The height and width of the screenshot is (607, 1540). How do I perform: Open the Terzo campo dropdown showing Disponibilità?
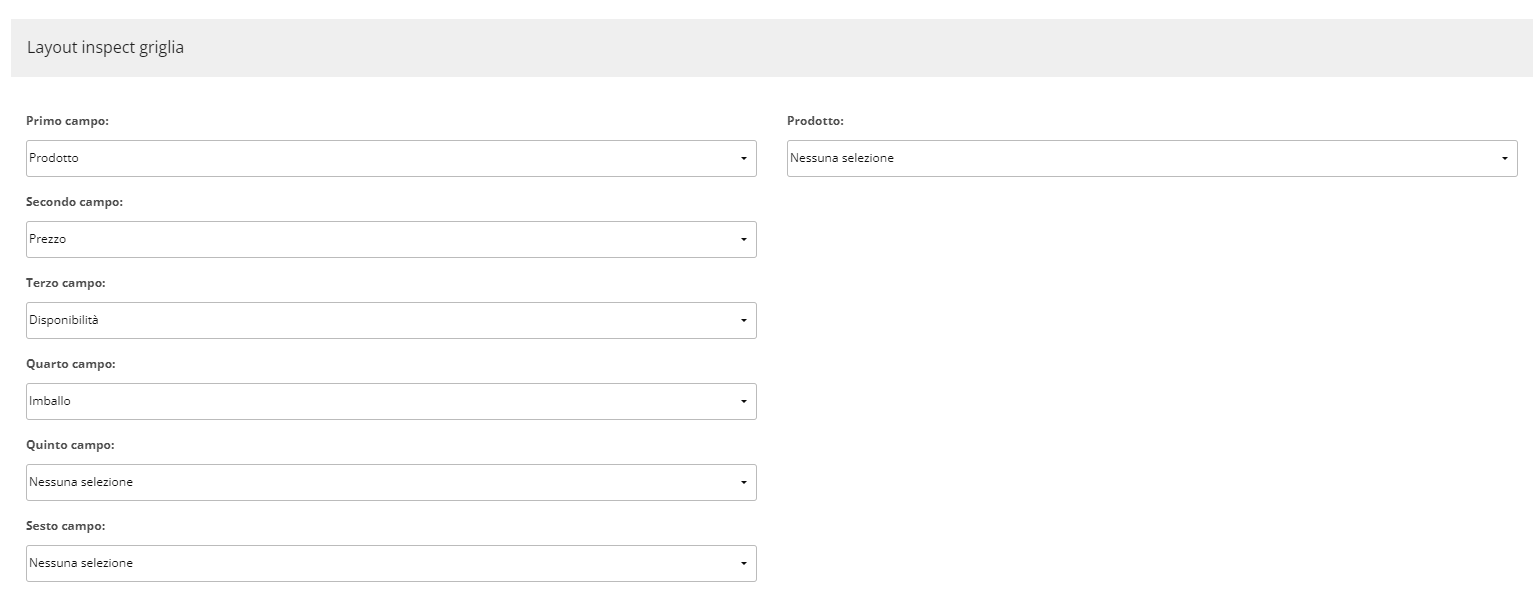pyautogui.click(x=391, y=320)
